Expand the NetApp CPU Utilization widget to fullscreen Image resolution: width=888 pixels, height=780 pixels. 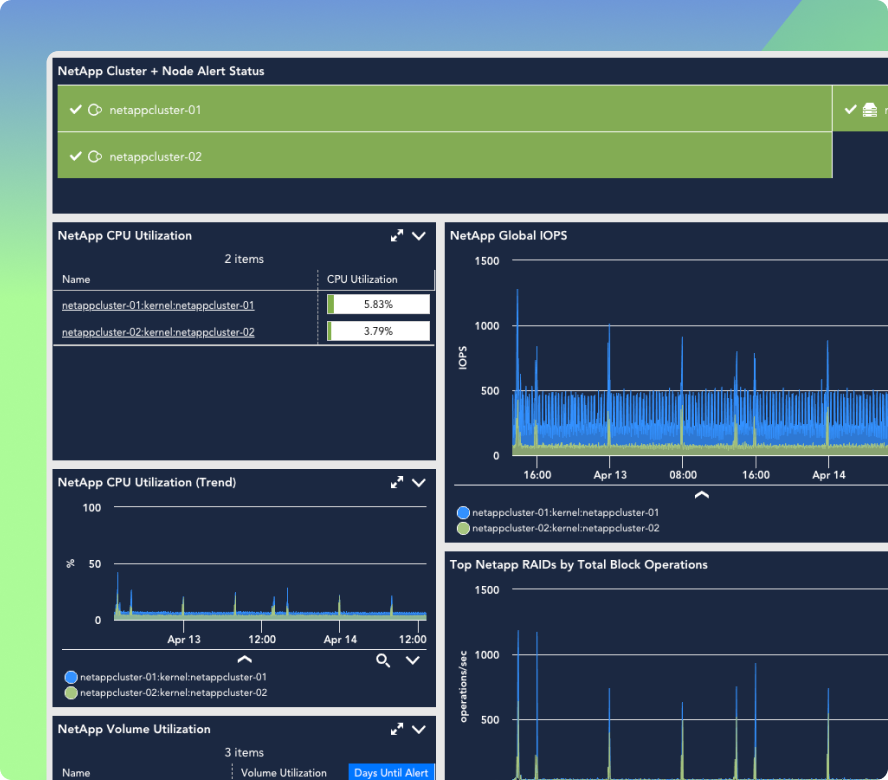[x=397, y=236]
